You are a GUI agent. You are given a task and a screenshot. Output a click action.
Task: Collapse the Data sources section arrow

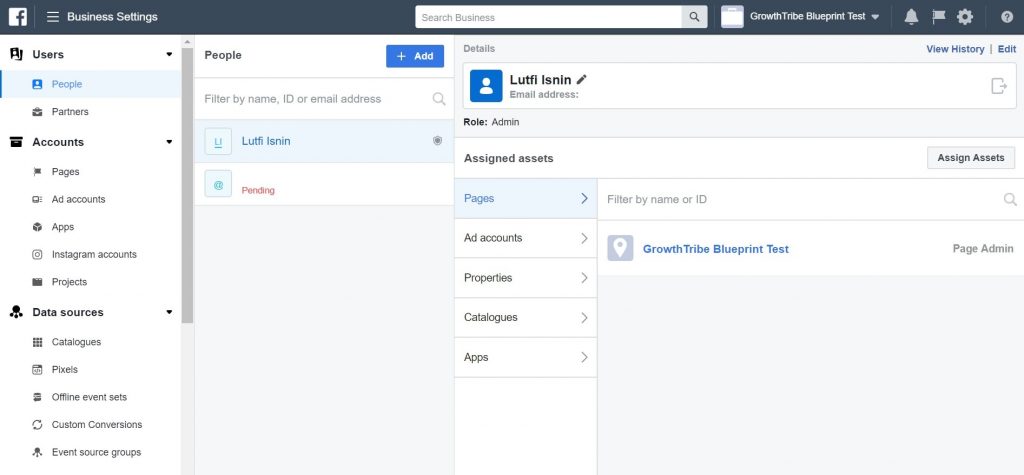(169, 312)
